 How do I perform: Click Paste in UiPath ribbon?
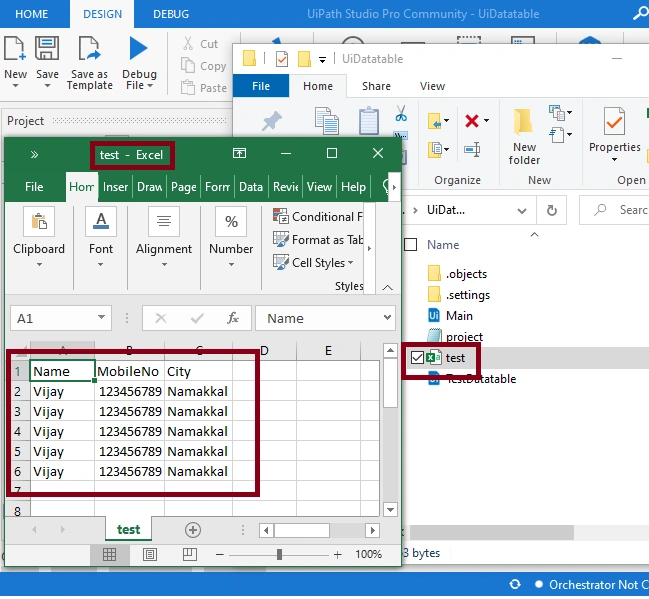tap(204, 88)
